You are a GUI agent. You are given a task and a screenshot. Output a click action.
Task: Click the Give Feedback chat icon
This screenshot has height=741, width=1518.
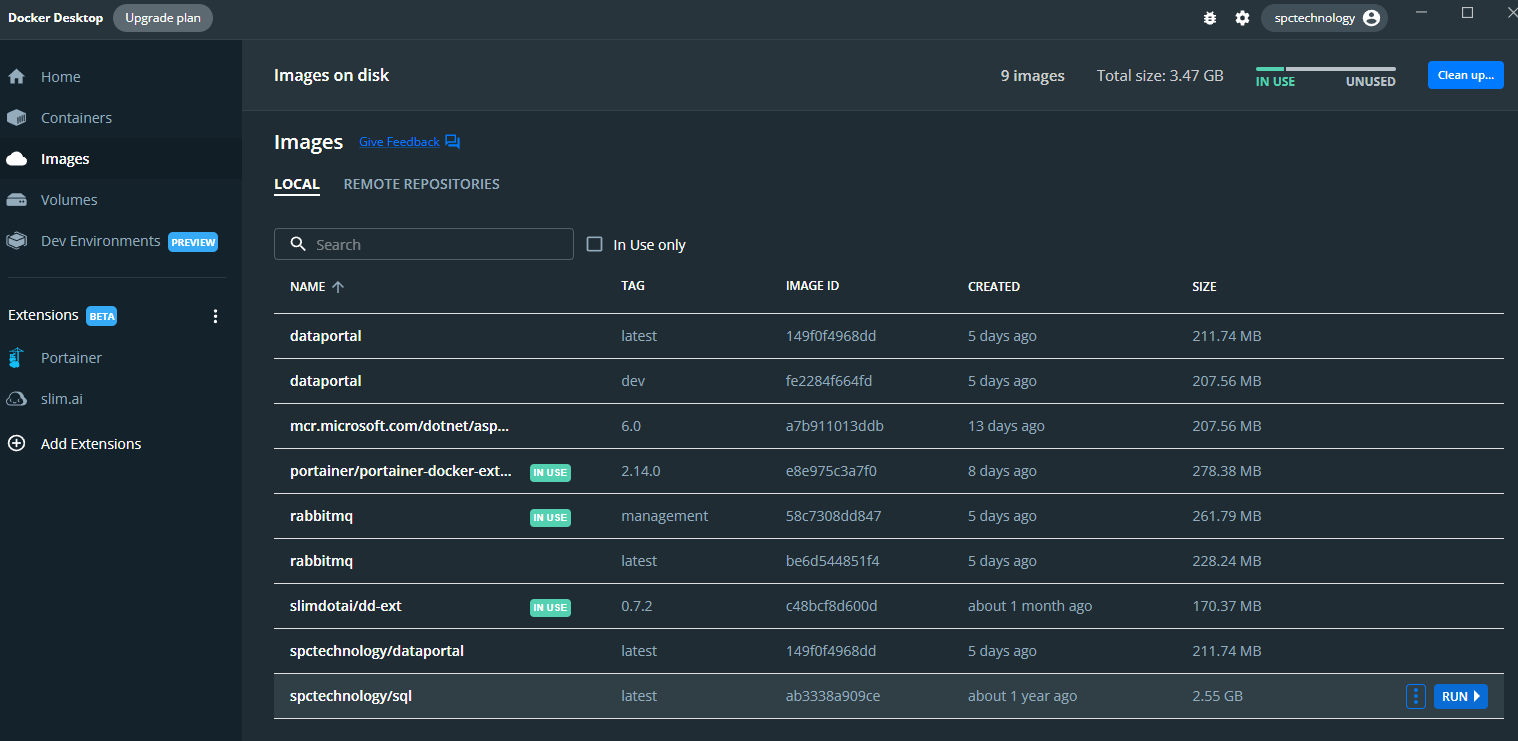452,142
